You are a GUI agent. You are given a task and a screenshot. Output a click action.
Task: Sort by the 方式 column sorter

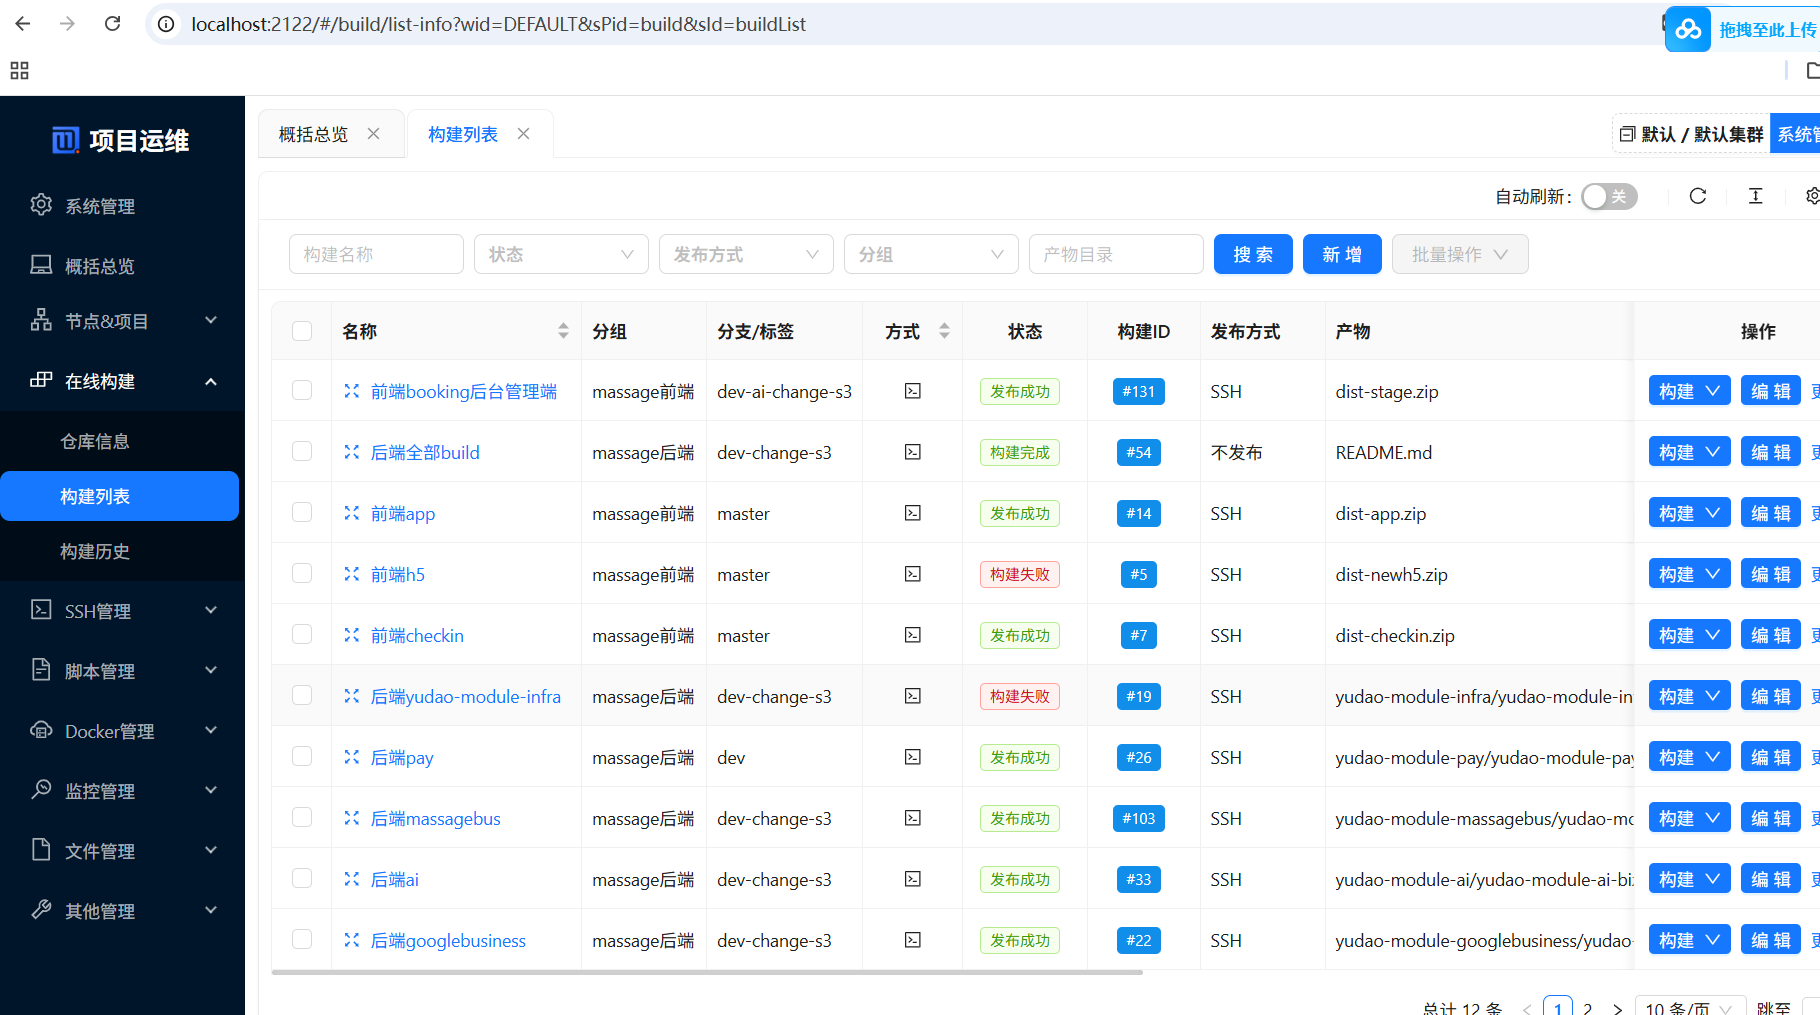(x=944, y=331)
